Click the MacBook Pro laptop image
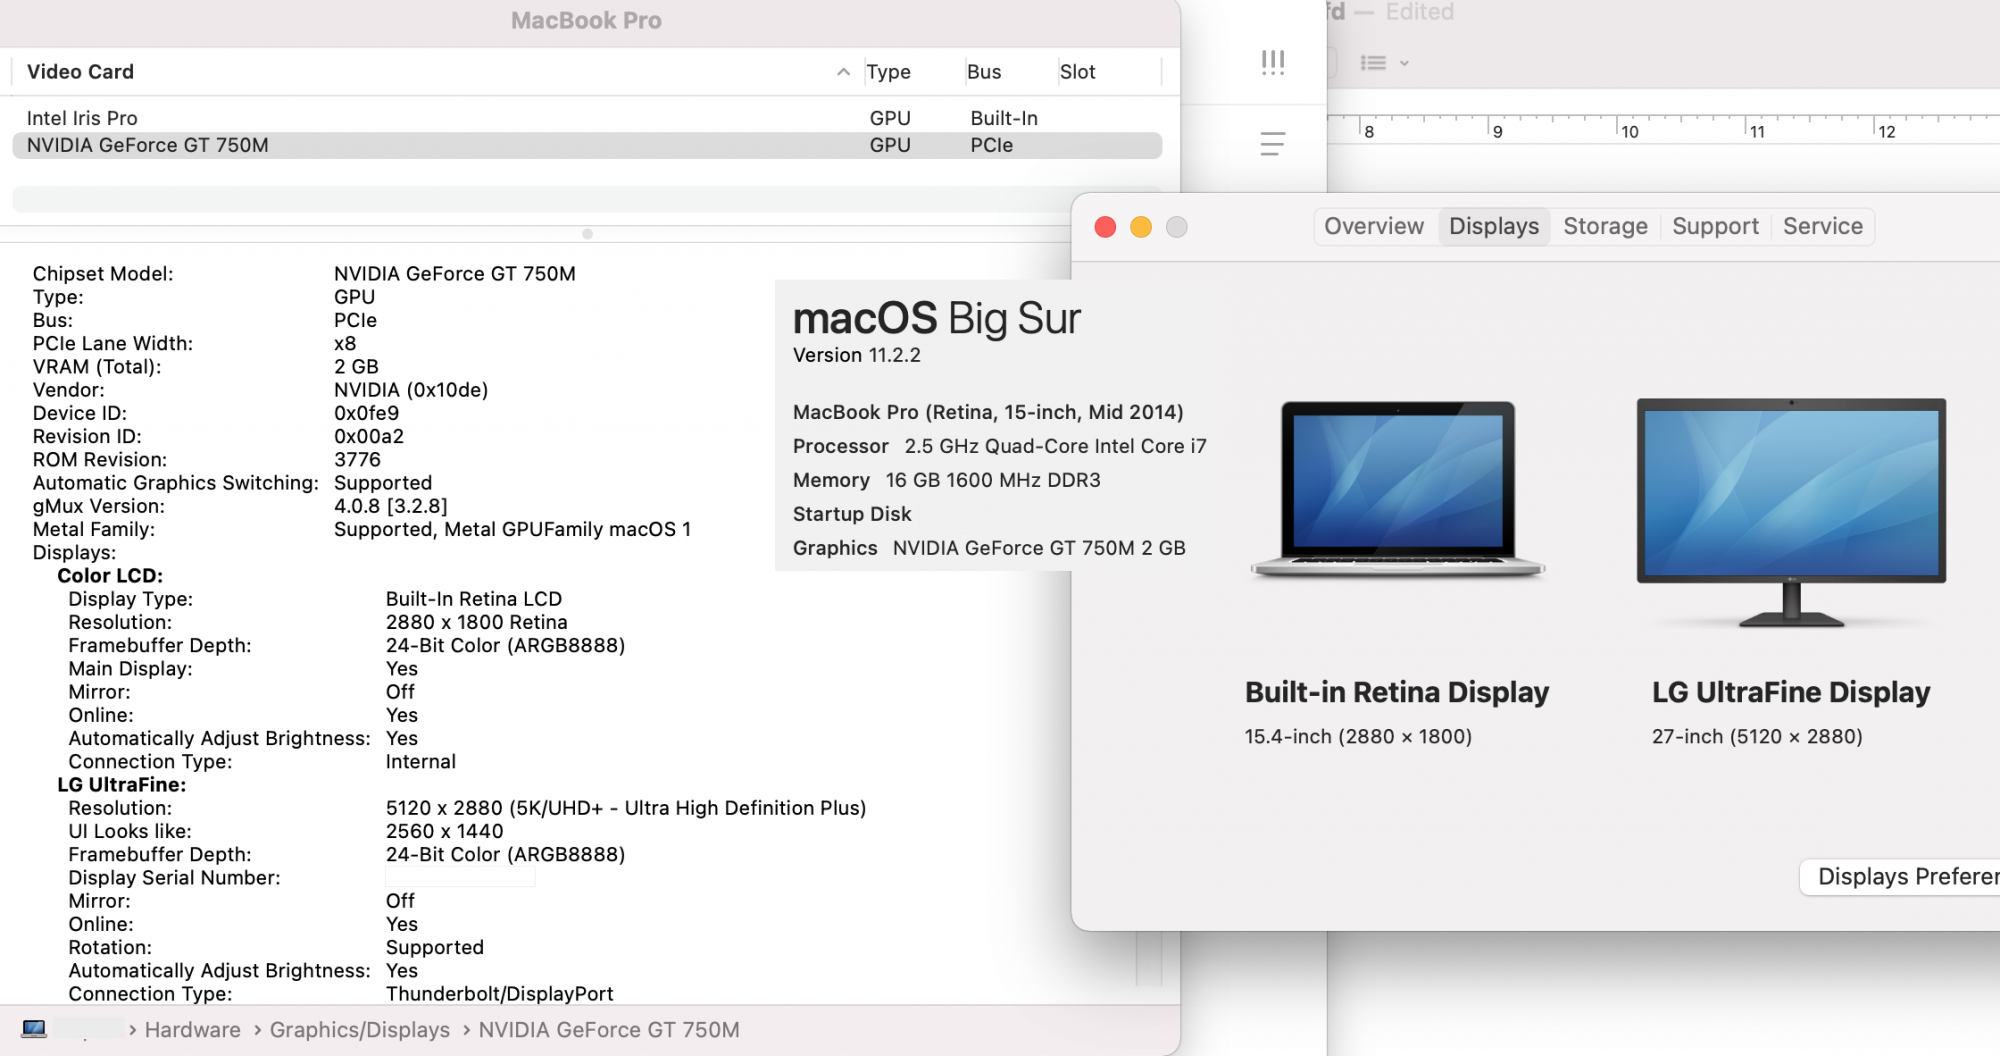 pos(1398,490)
